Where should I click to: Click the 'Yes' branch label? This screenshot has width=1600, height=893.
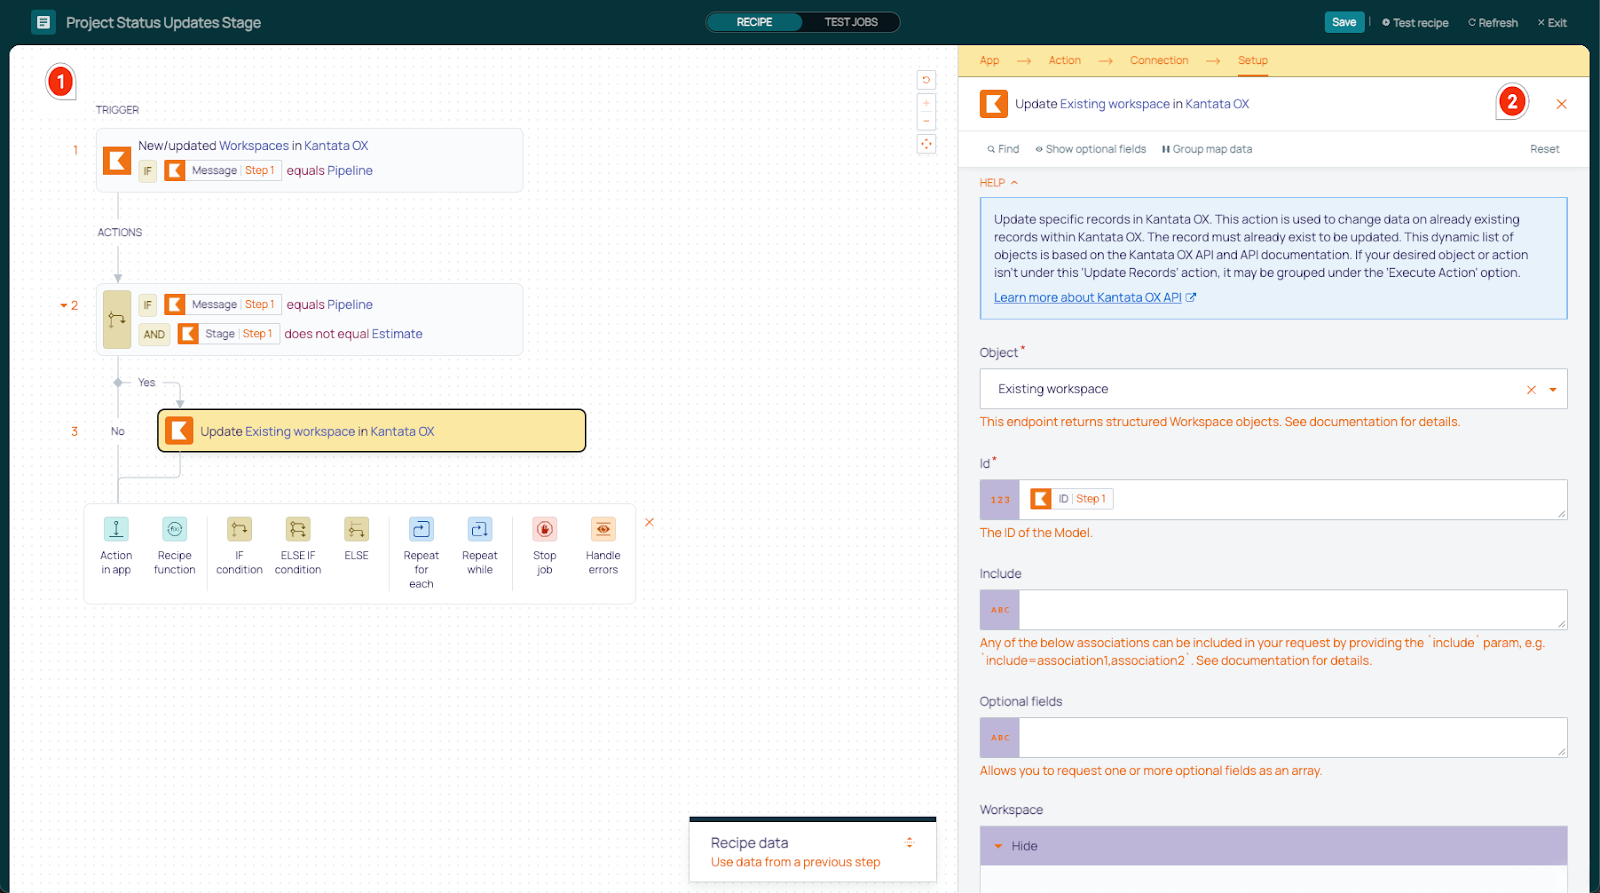(147, 383)
